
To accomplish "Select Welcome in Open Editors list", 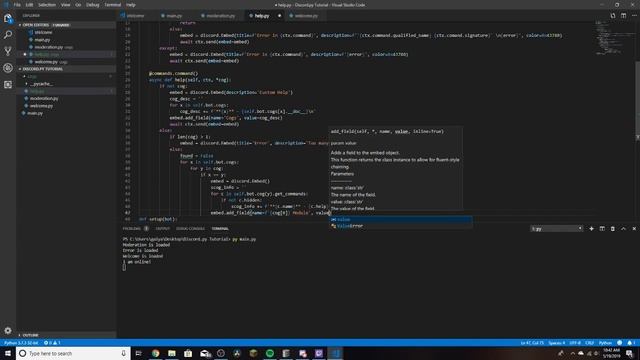I will (x=43, y=32).
